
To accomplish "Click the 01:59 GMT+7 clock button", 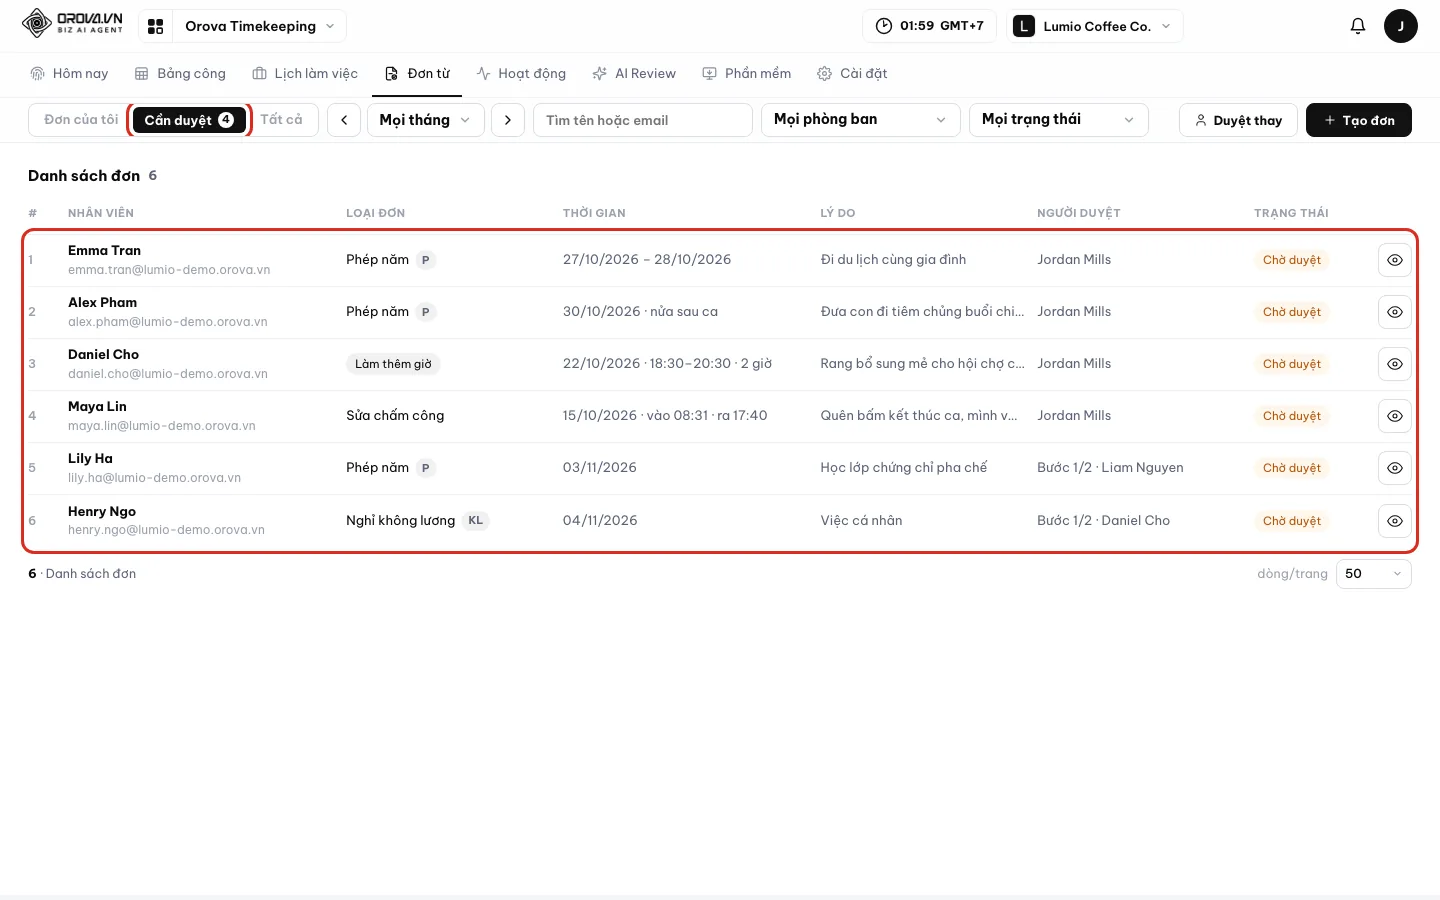I will tap(929, 26).
